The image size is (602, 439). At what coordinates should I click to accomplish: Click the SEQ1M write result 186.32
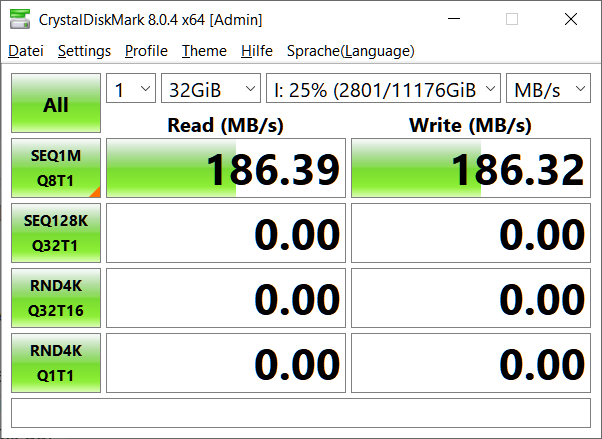471,168
